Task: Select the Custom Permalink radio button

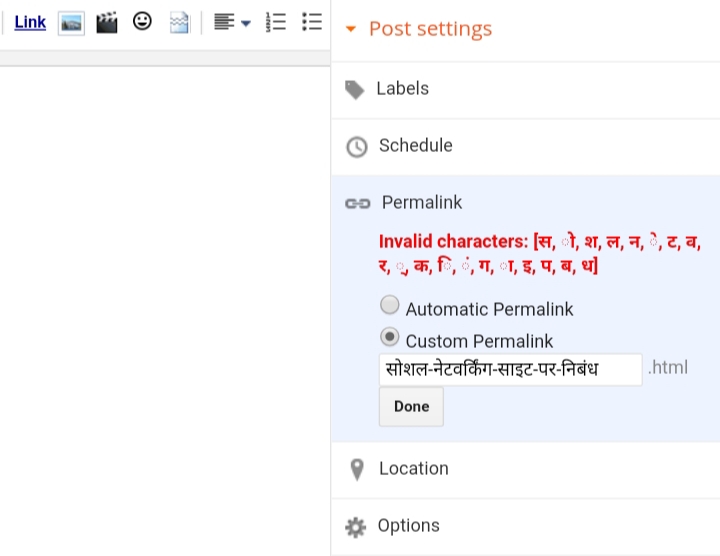Action: tap(389, 337)
